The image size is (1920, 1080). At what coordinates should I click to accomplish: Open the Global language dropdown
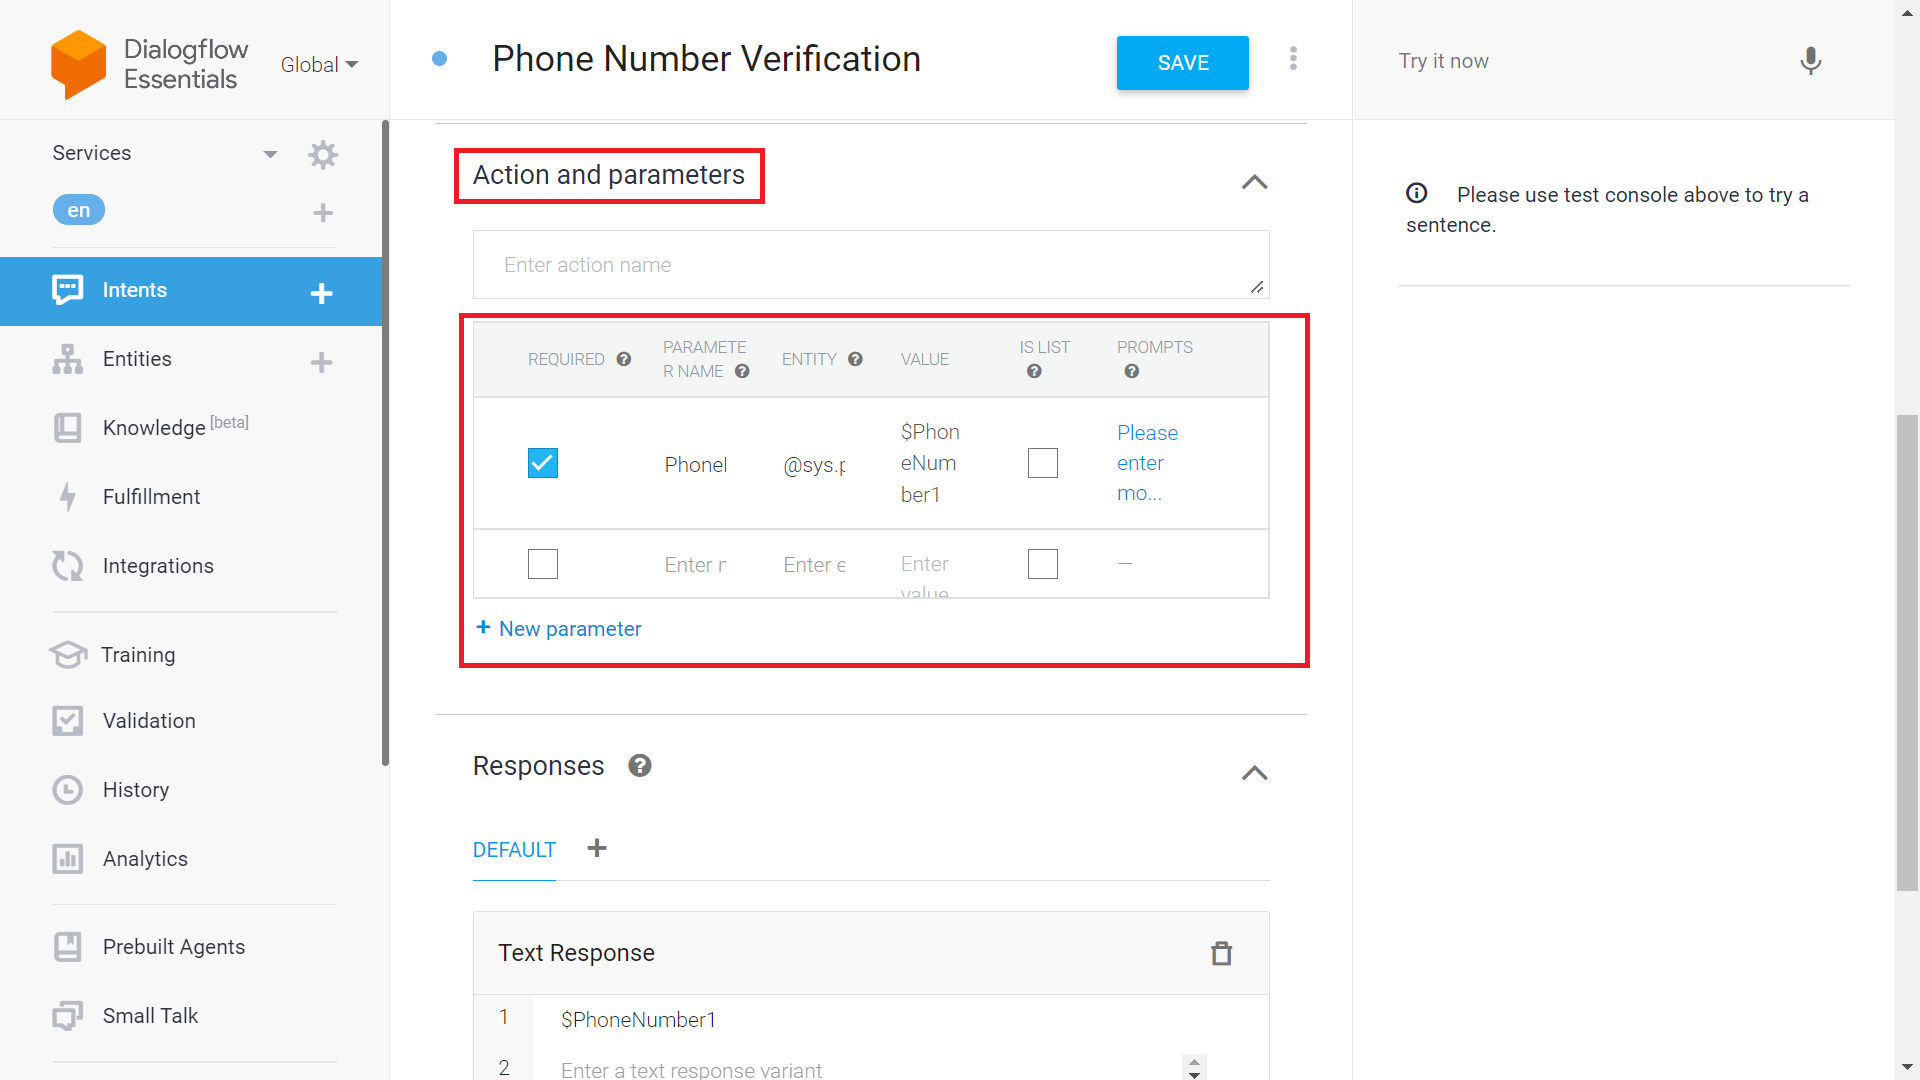click(318, 64)
